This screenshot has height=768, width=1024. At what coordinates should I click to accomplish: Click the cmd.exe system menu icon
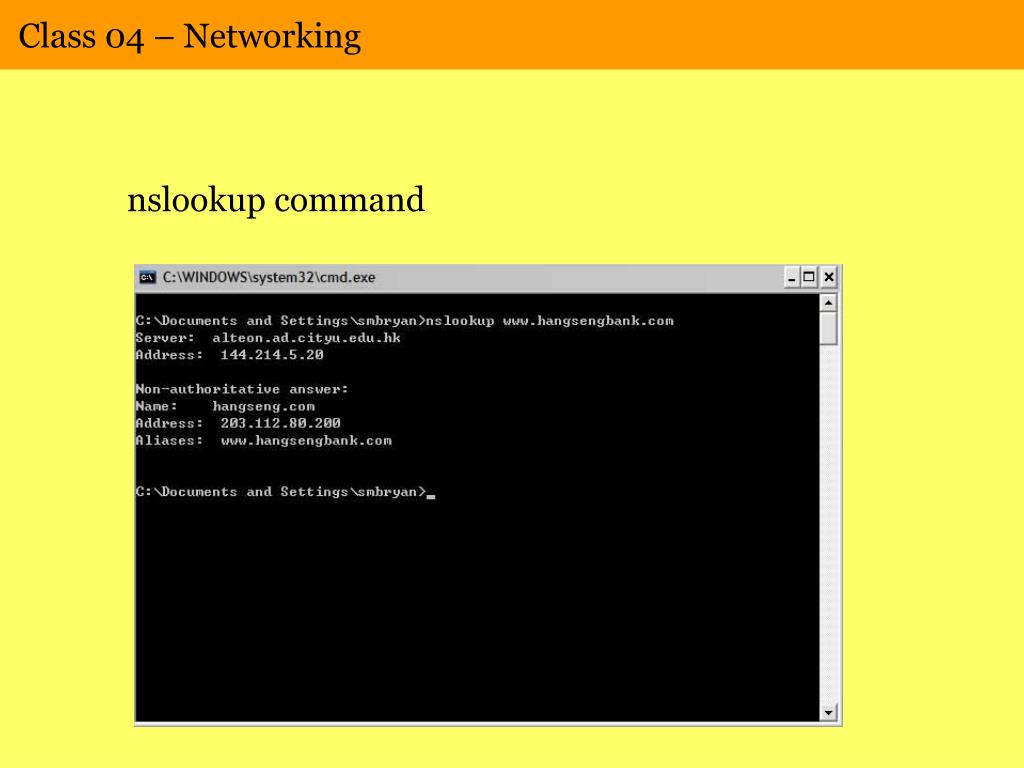click(148, 278)
